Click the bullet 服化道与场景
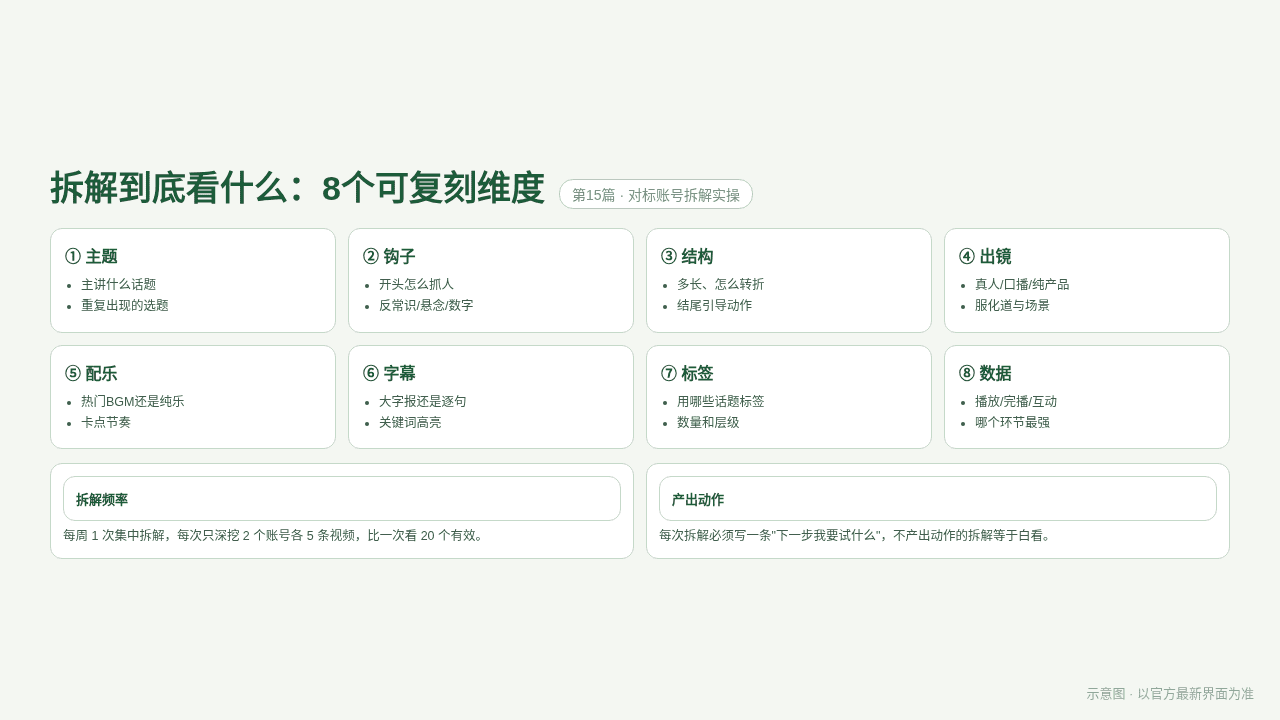The height and width of the screenshot is (720, 1280). pos(1012,305)
